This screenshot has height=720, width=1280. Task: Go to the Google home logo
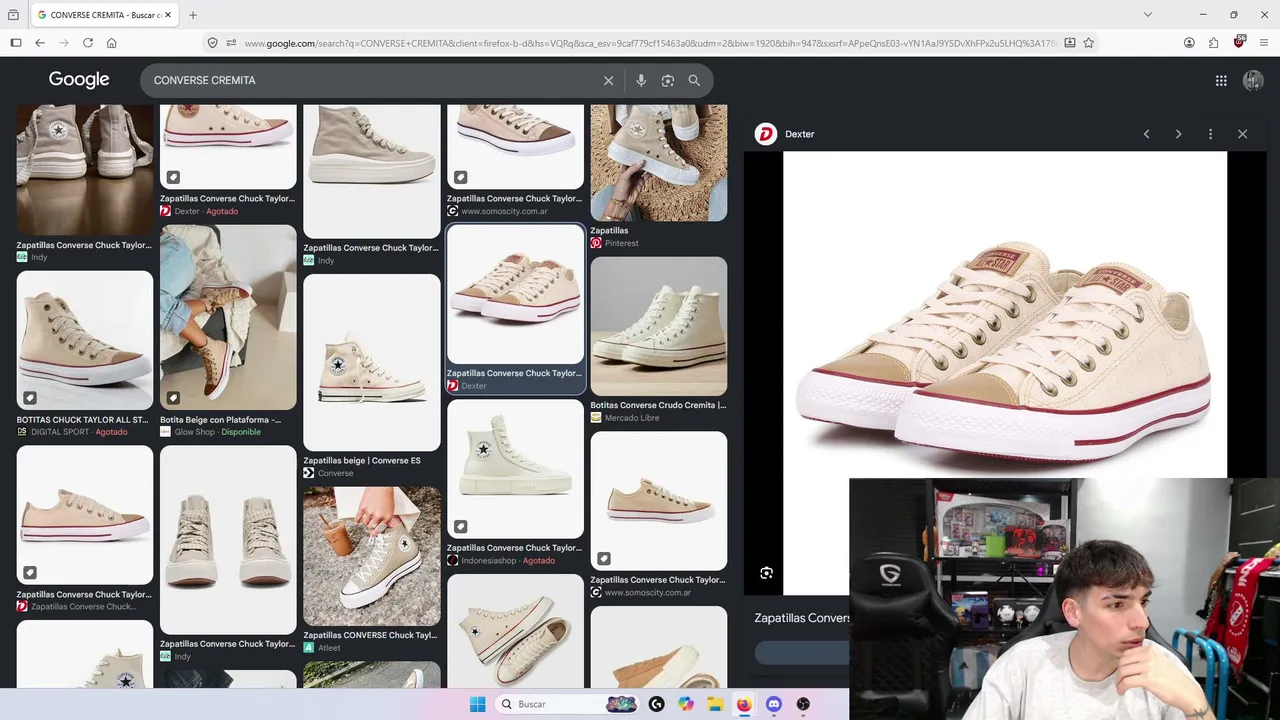pos(79,80)
